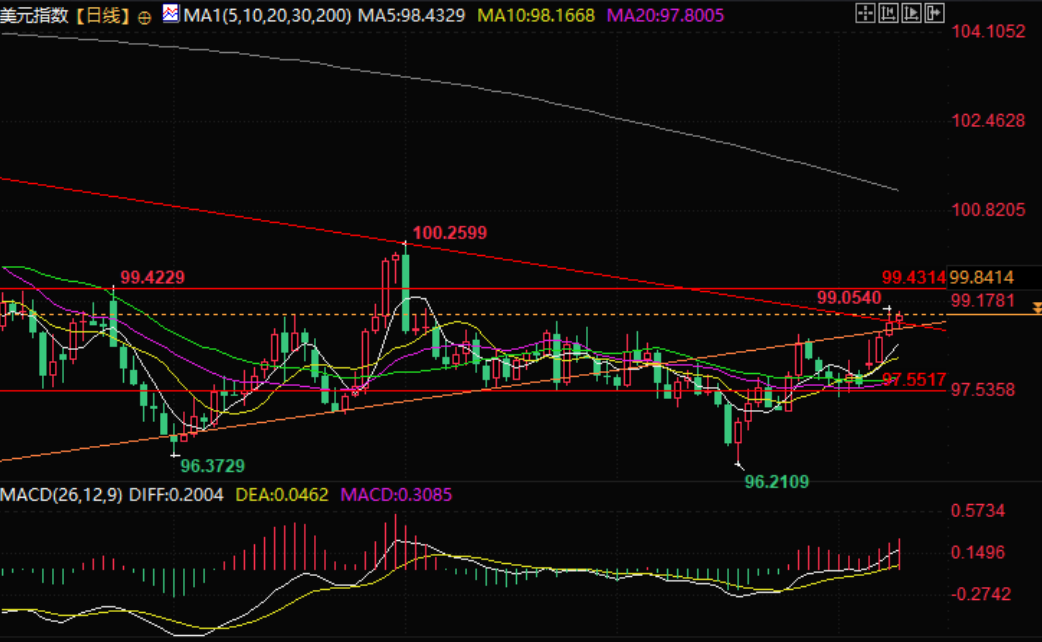Image resolution: width=1042 pixels, height=642 pixels.
Task: Select the yellow MA10:98.1668 legend
Action: tap(536, 16)
